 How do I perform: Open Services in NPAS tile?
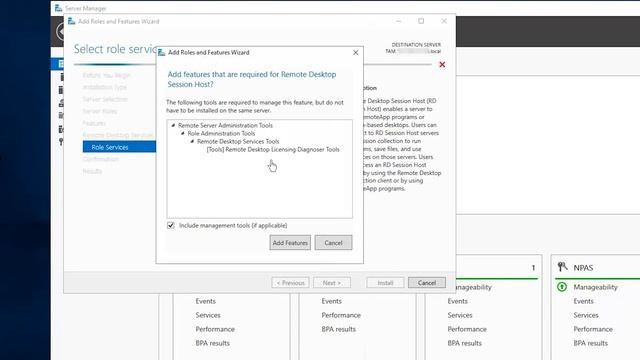[x=585, y=315]
